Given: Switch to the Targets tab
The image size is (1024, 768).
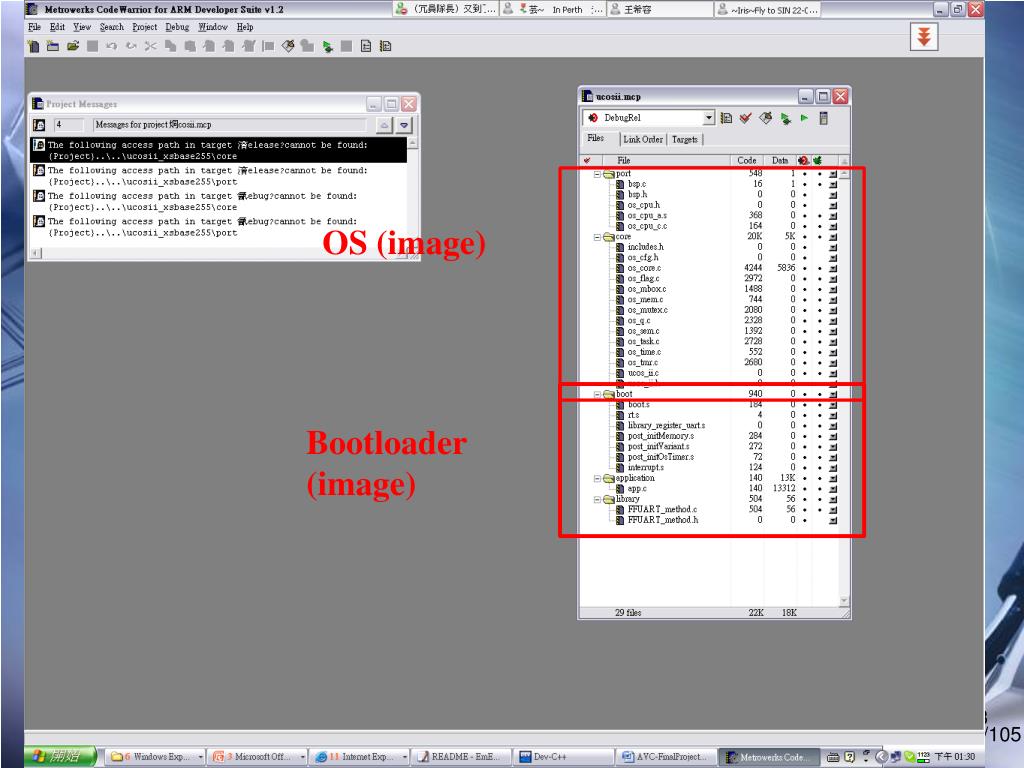Looking at the screenshot, I should point(684,140).
